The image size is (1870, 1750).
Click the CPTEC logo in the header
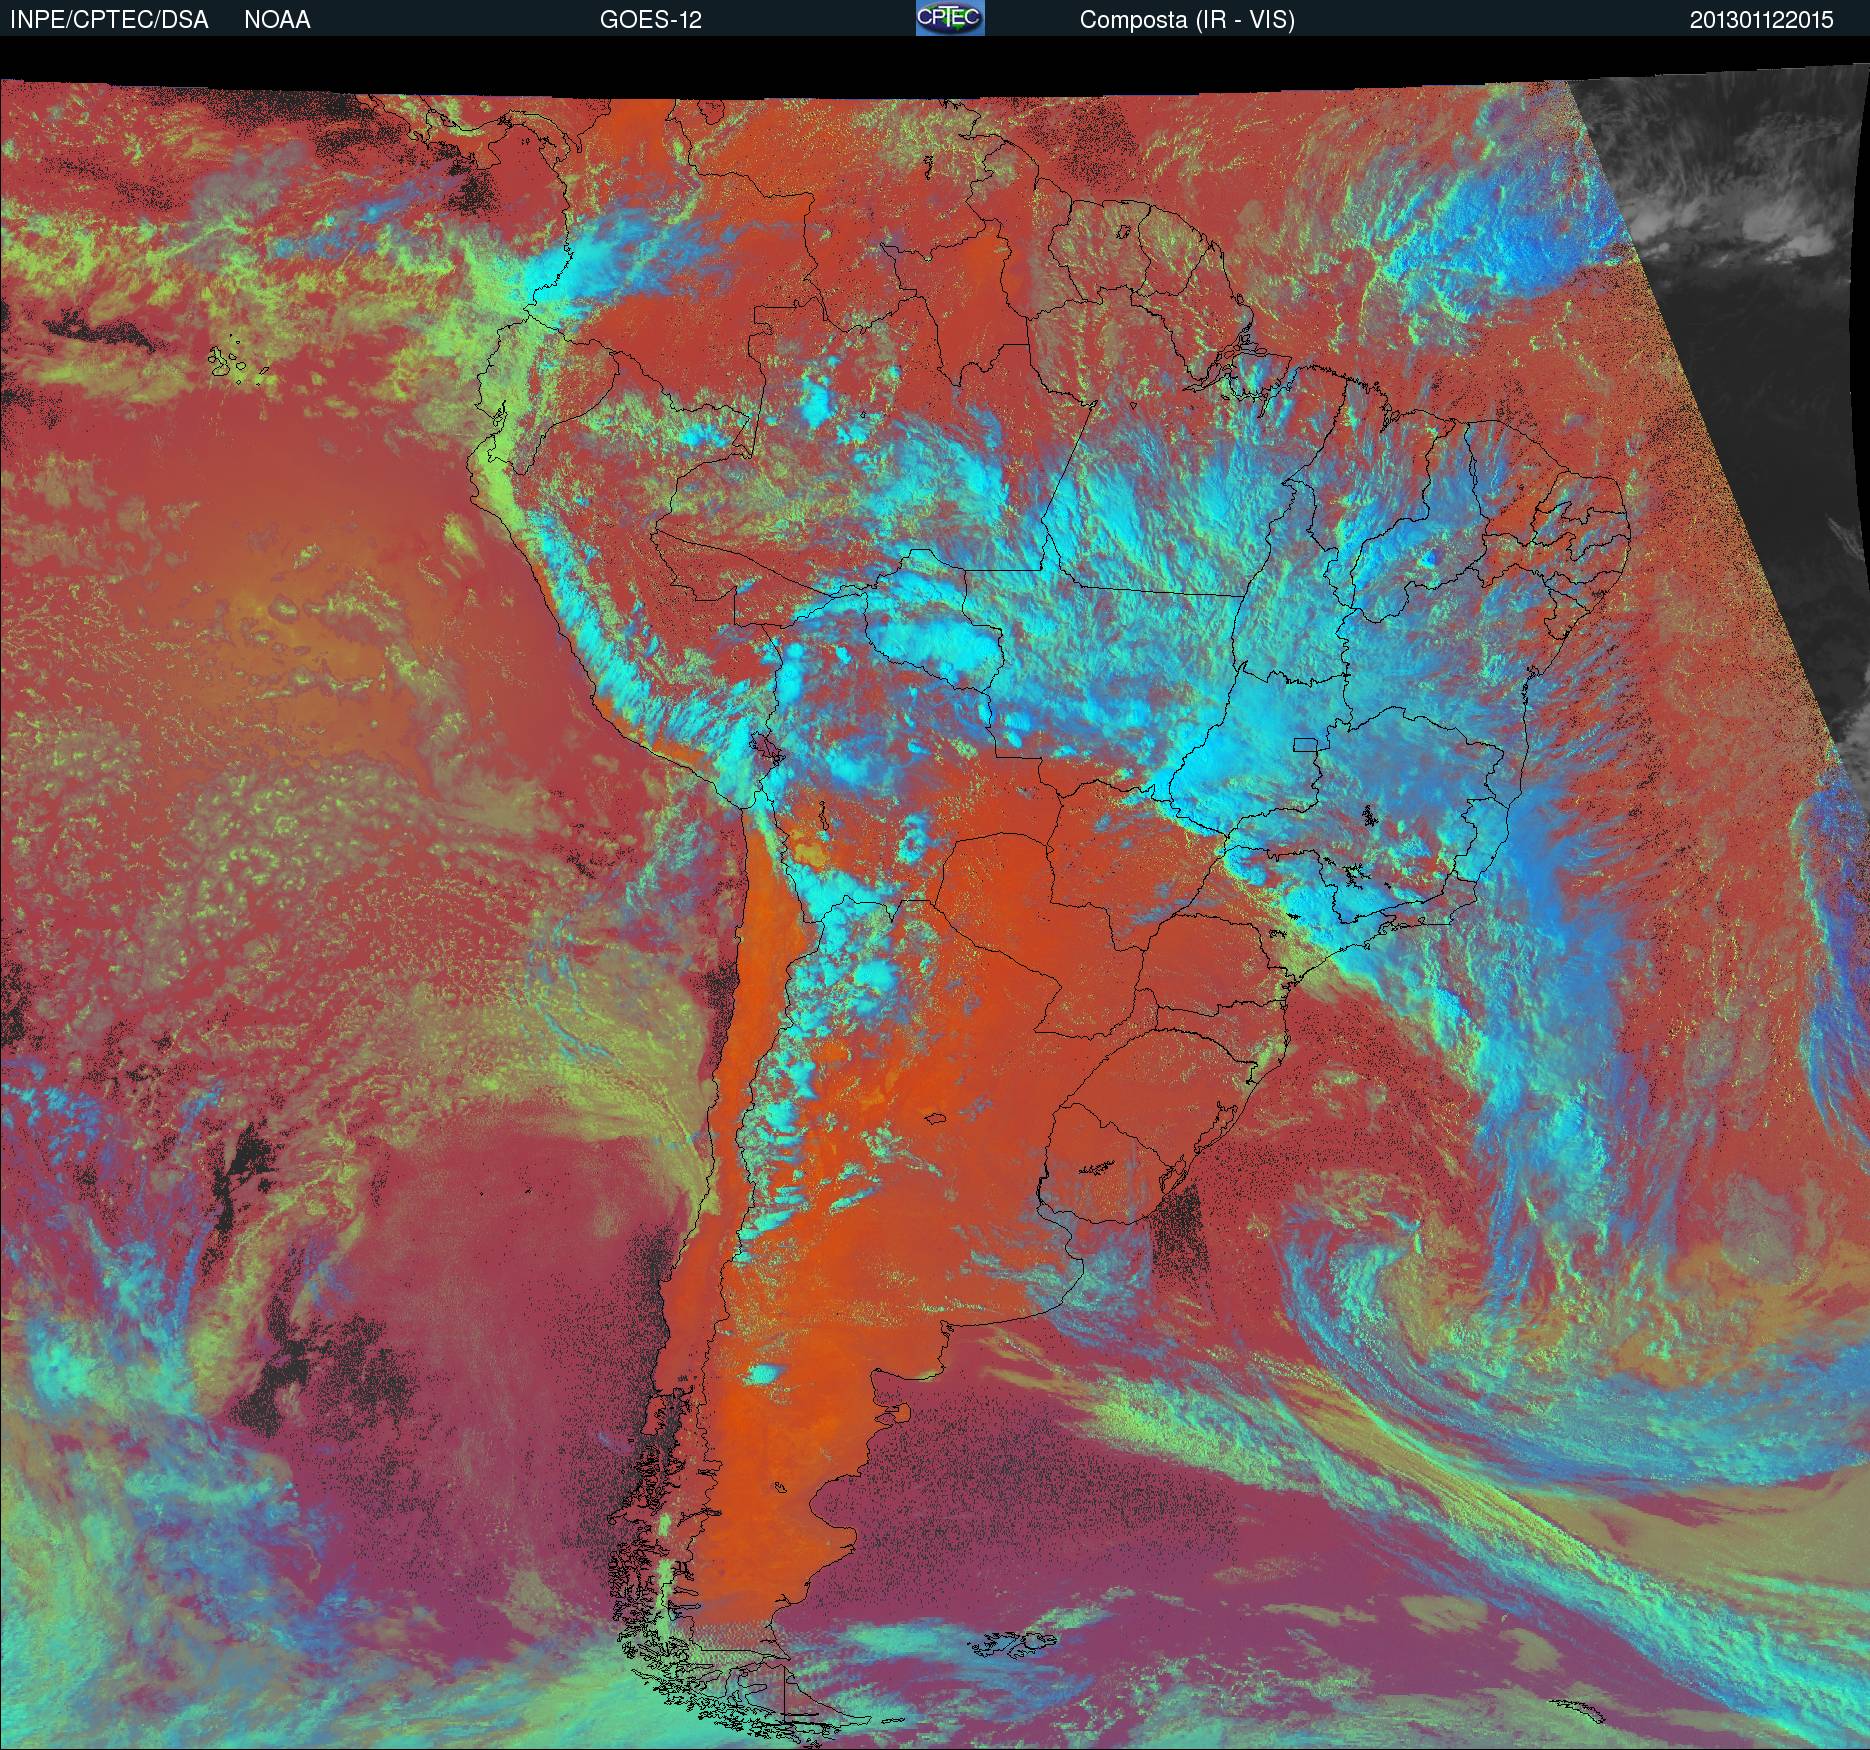tap(950, 18)
